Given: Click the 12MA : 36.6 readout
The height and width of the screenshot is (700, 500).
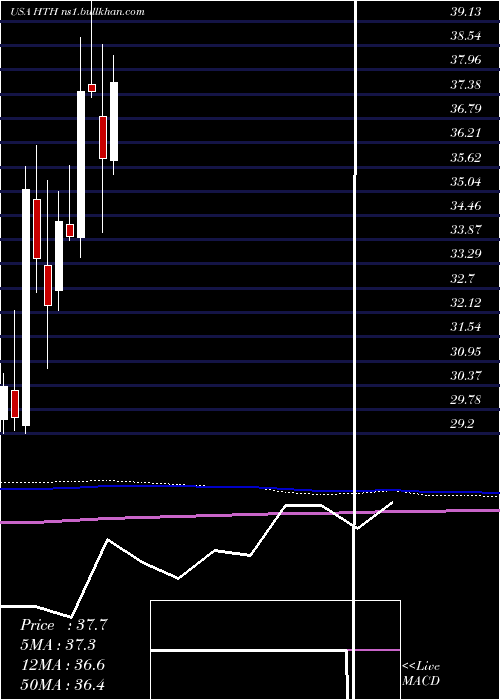Looking at the screenshot, I should click(62, 665).
